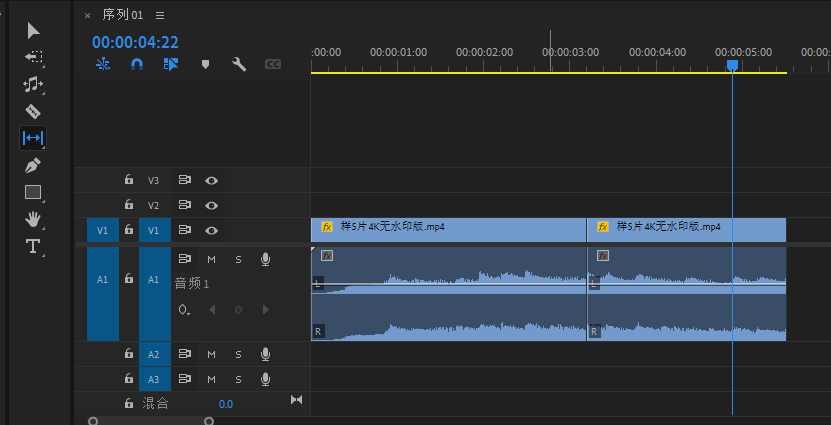Select the Pen tool
The image size is (831, 425).
click(x=33, y=165)
